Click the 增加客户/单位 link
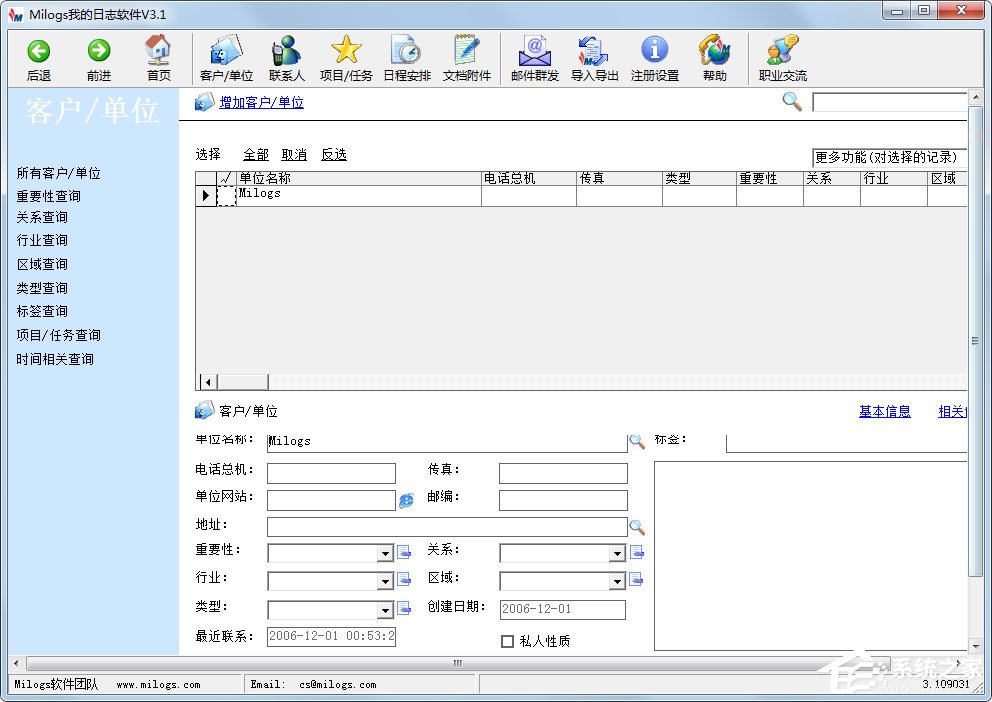 (261, 102)
